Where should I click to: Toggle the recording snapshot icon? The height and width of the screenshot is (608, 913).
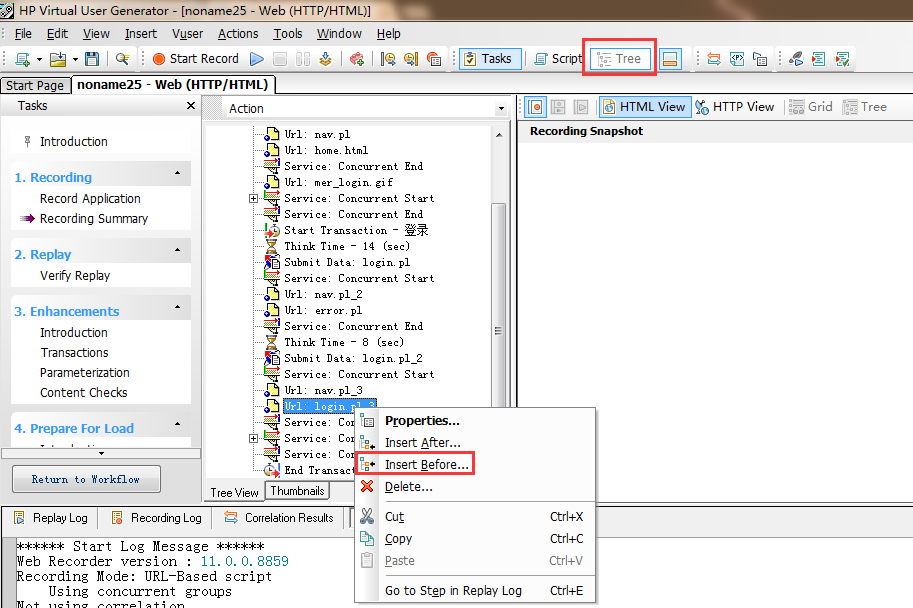point(536,107)
